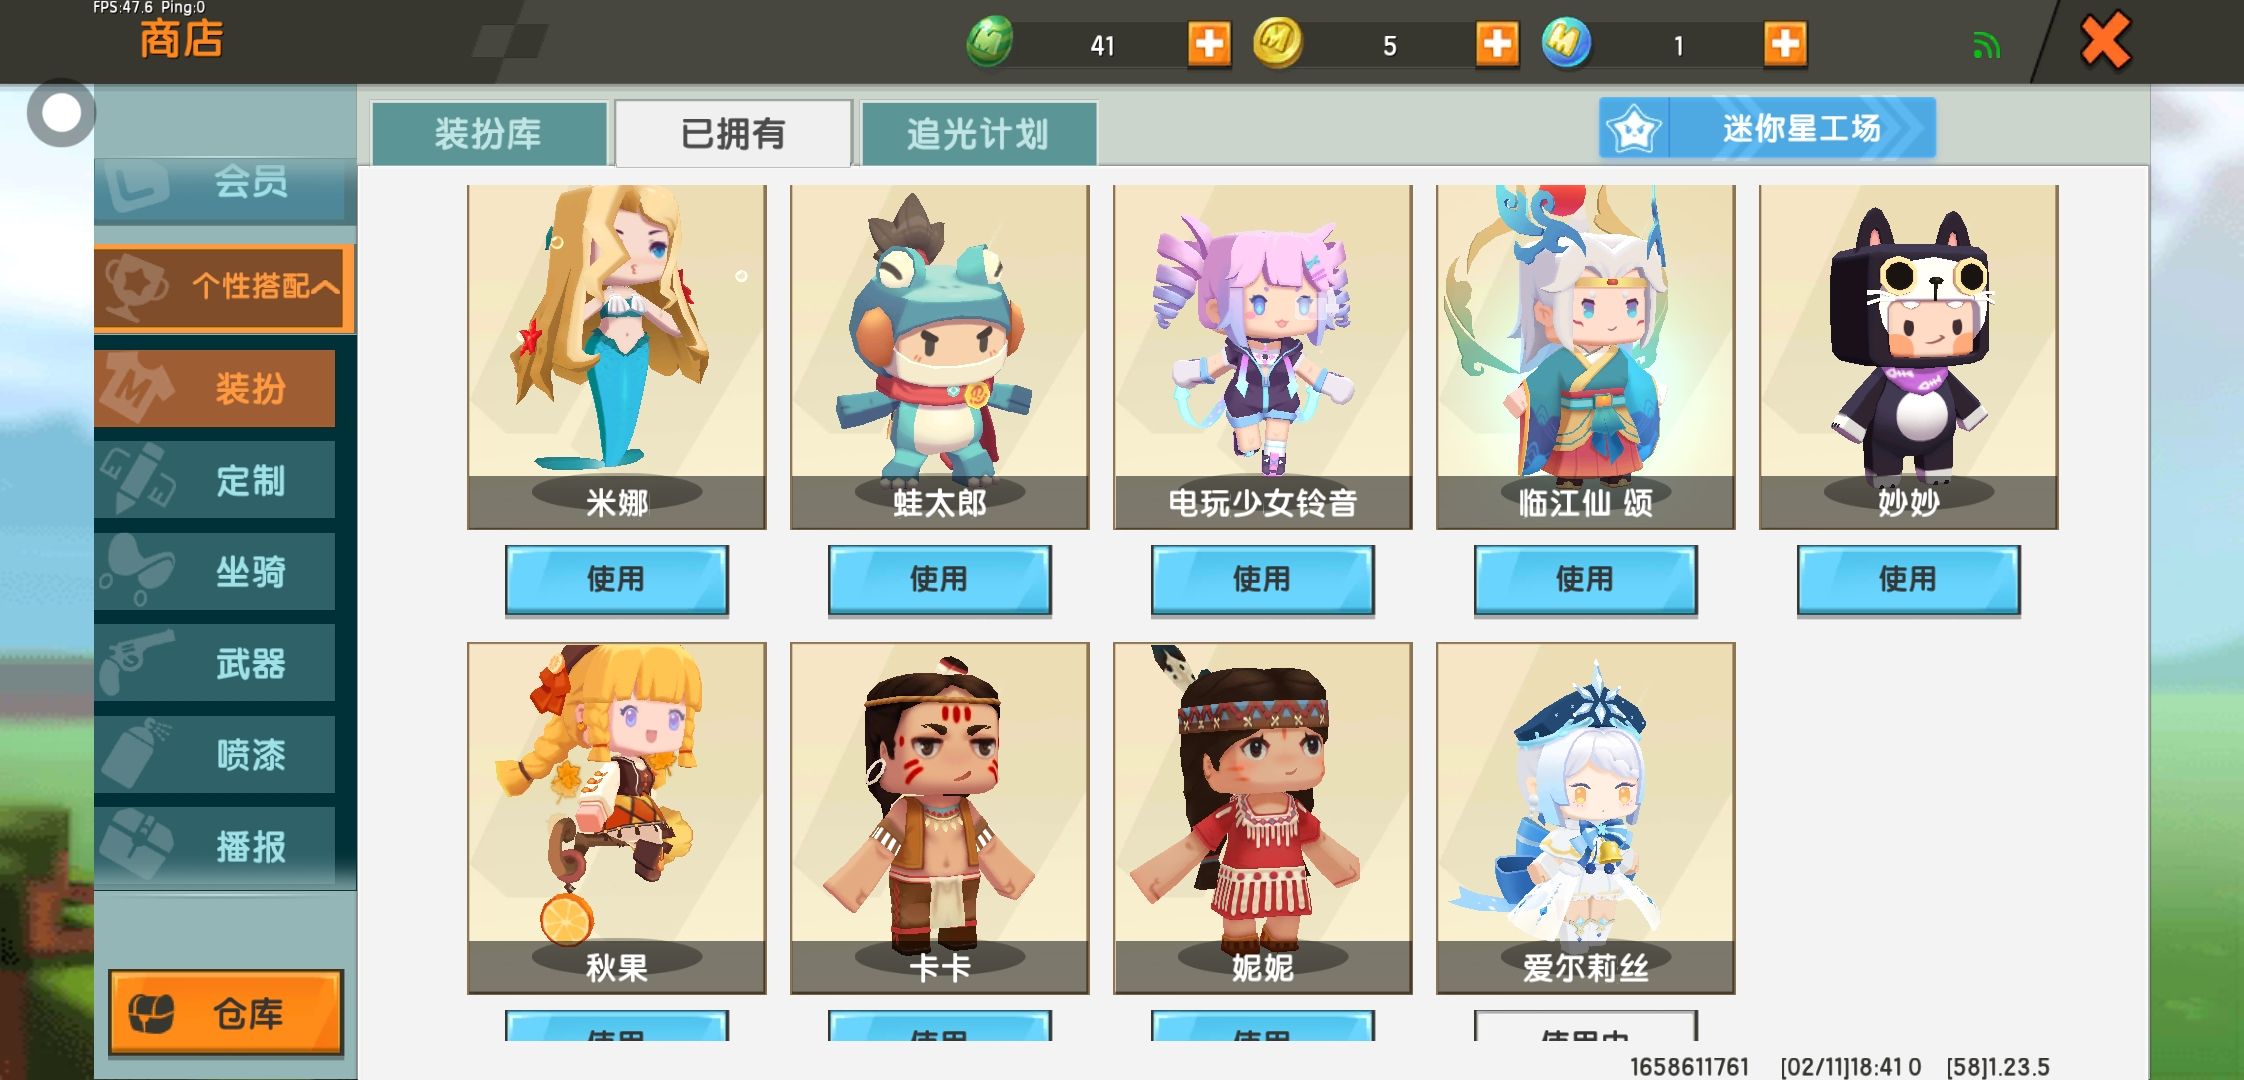Add more green mini beans with plus icon
This screenshot has width=2244, height=1080.
(1209, 44)
